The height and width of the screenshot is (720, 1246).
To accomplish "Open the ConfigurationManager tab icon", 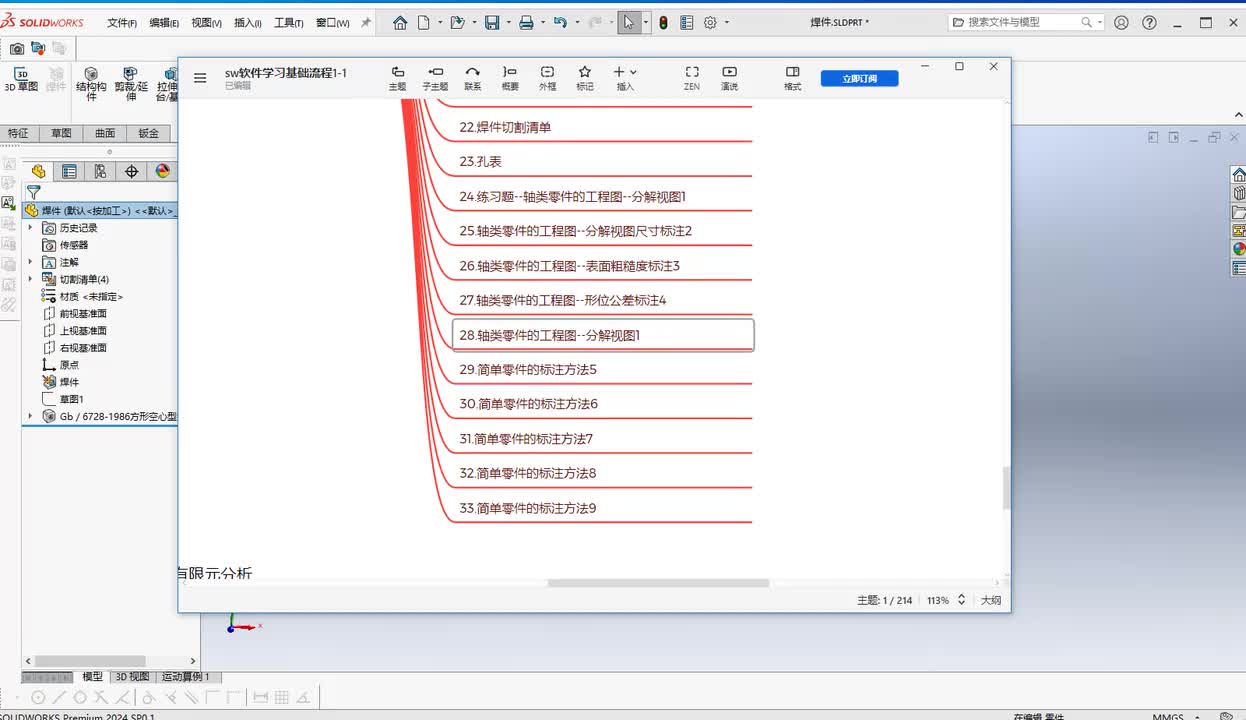I will (100, 171).
